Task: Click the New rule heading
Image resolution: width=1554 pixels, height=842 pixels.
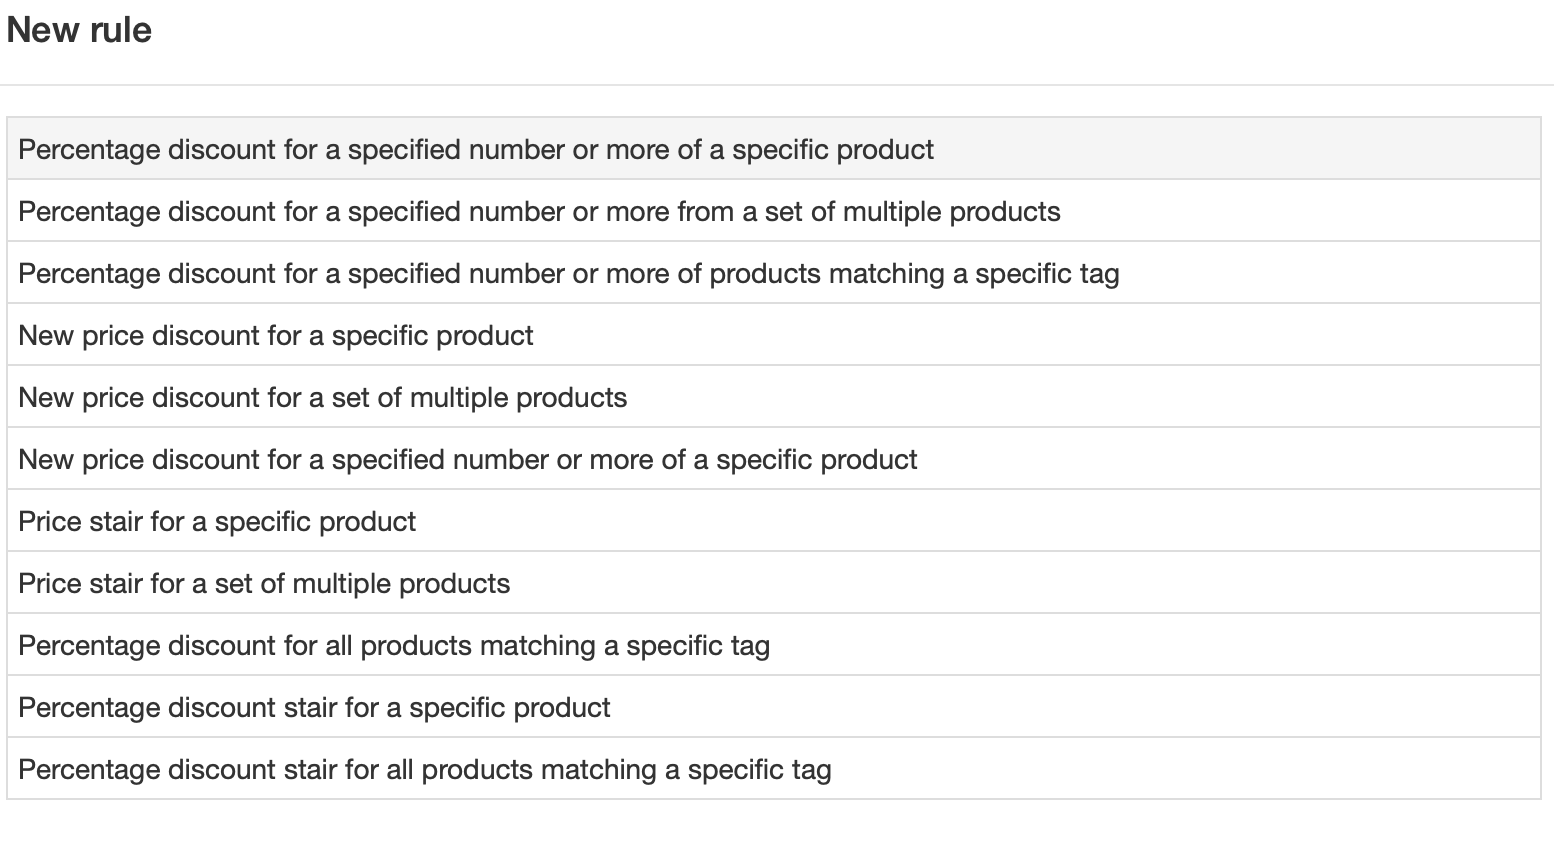Action: (79, 30)
